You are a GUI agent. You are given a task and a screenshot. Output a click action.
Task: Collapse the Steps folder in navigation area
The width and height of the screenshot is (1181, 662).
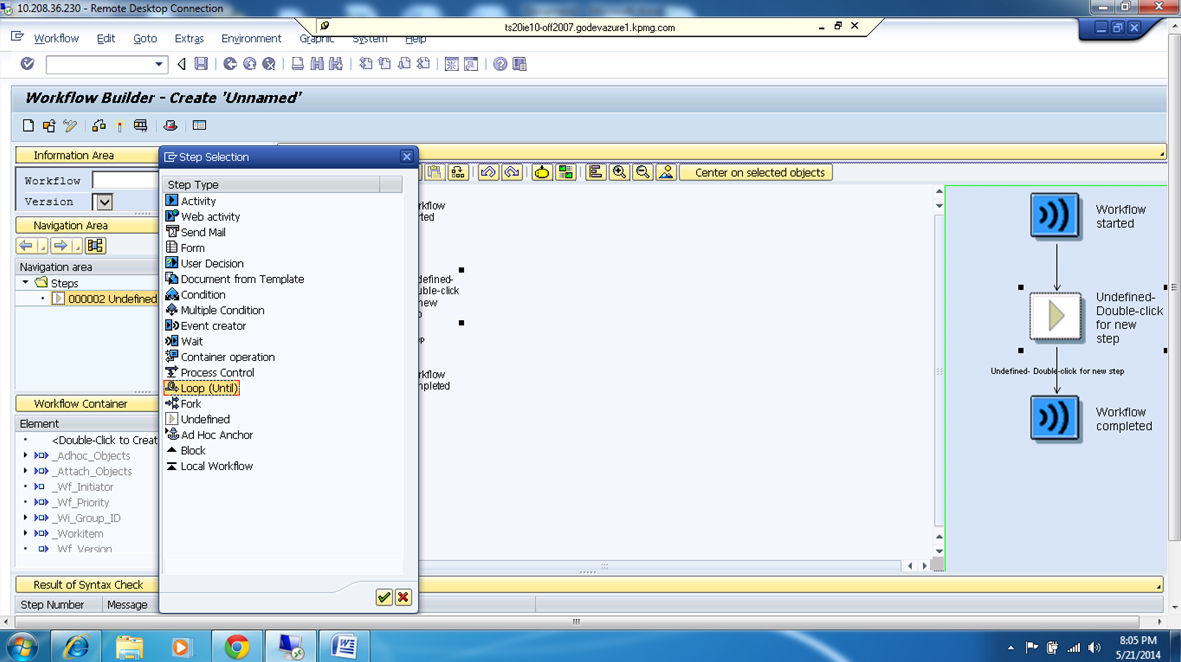coord(24,282)
